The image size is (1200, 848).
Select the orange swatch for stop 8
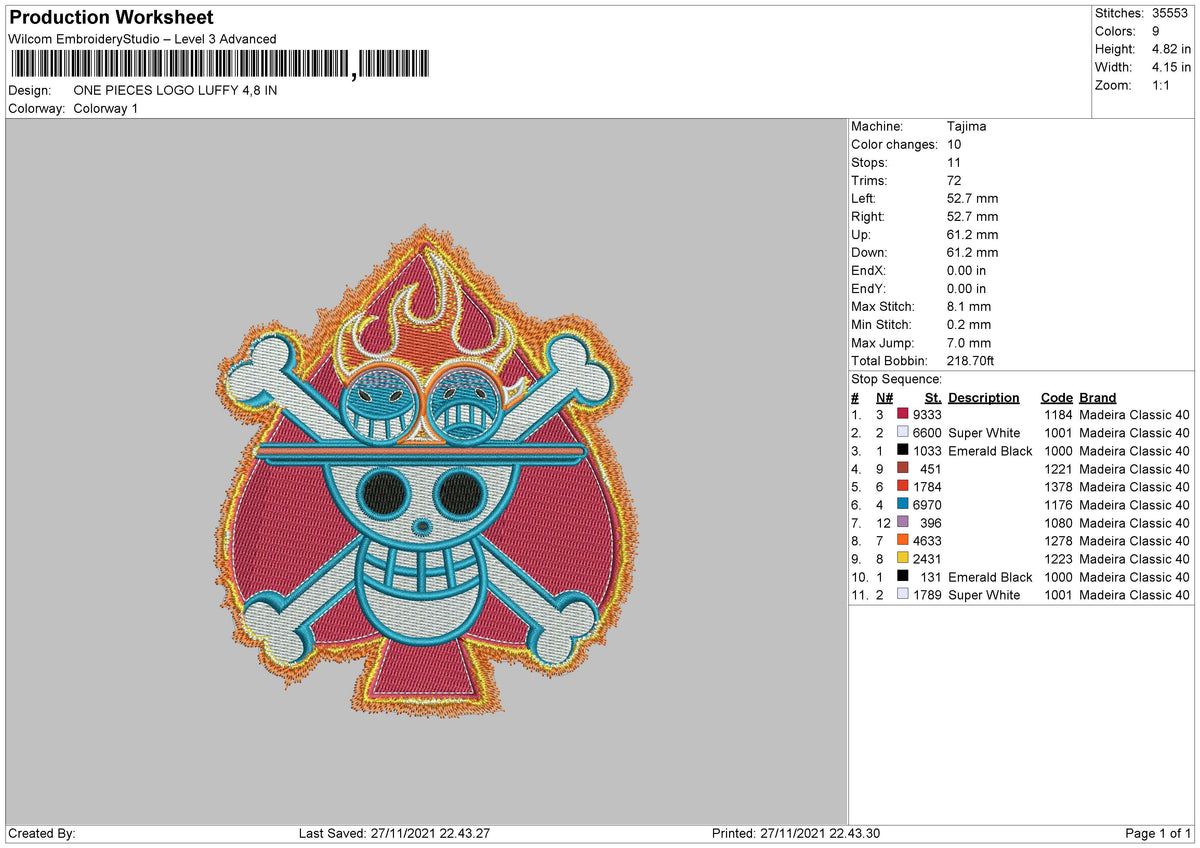905,541
